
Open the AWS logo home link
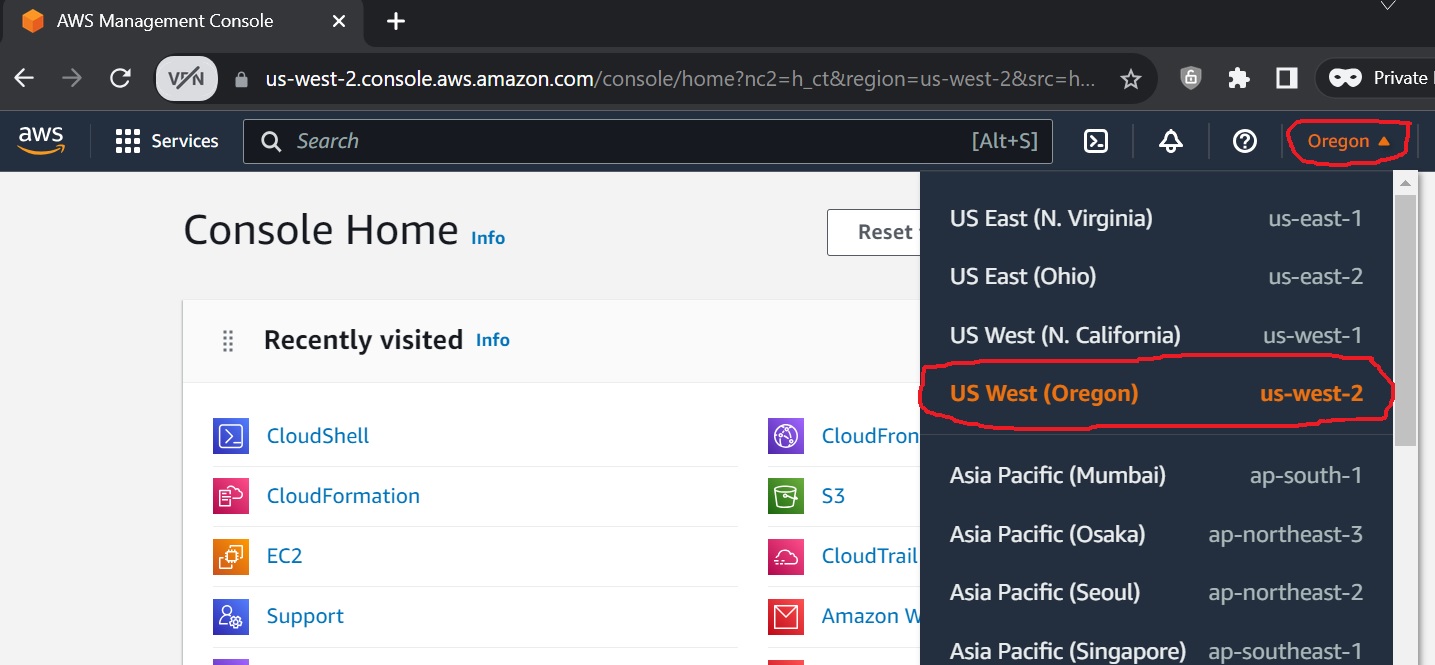coord(41,141)
